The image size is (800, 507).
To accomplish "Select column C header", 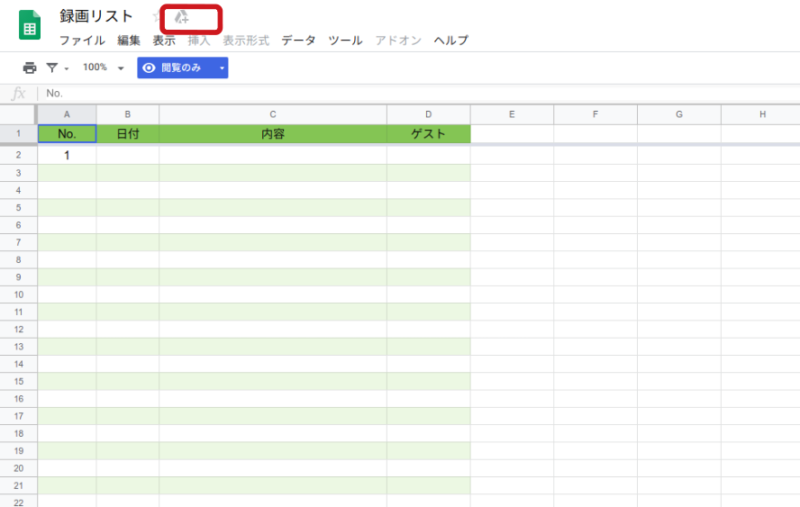I will pyautogui.click(x=273, y=114).
